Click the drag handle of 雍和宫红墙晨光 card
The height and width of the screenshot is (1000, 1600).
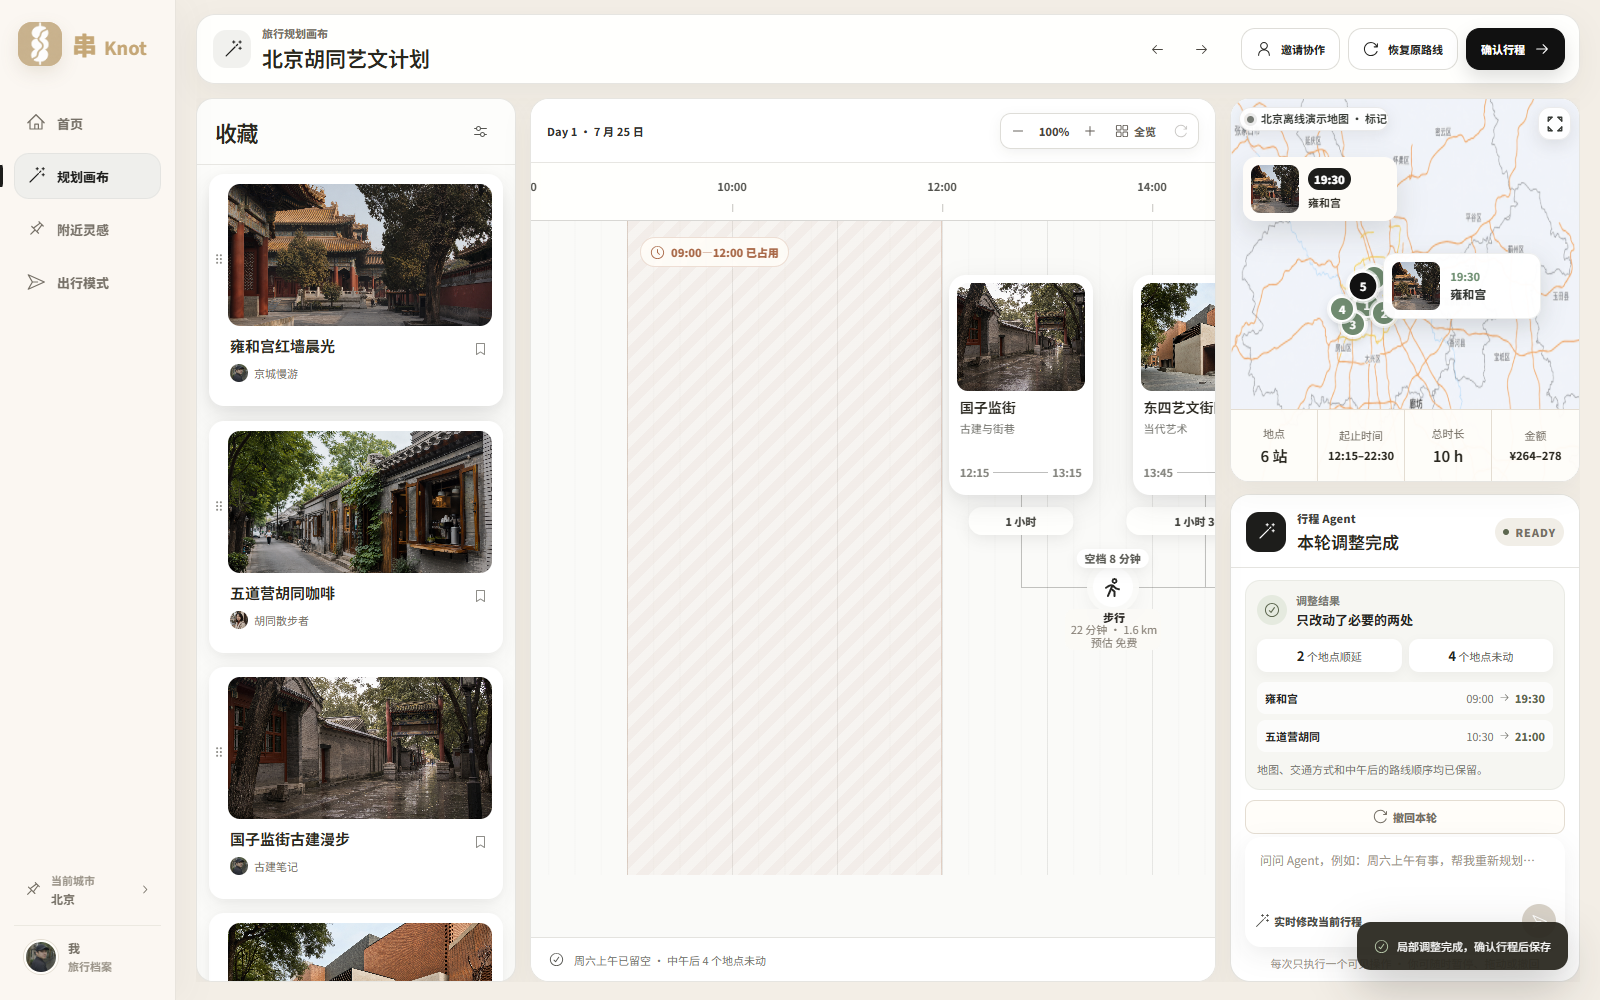point(219,259)
